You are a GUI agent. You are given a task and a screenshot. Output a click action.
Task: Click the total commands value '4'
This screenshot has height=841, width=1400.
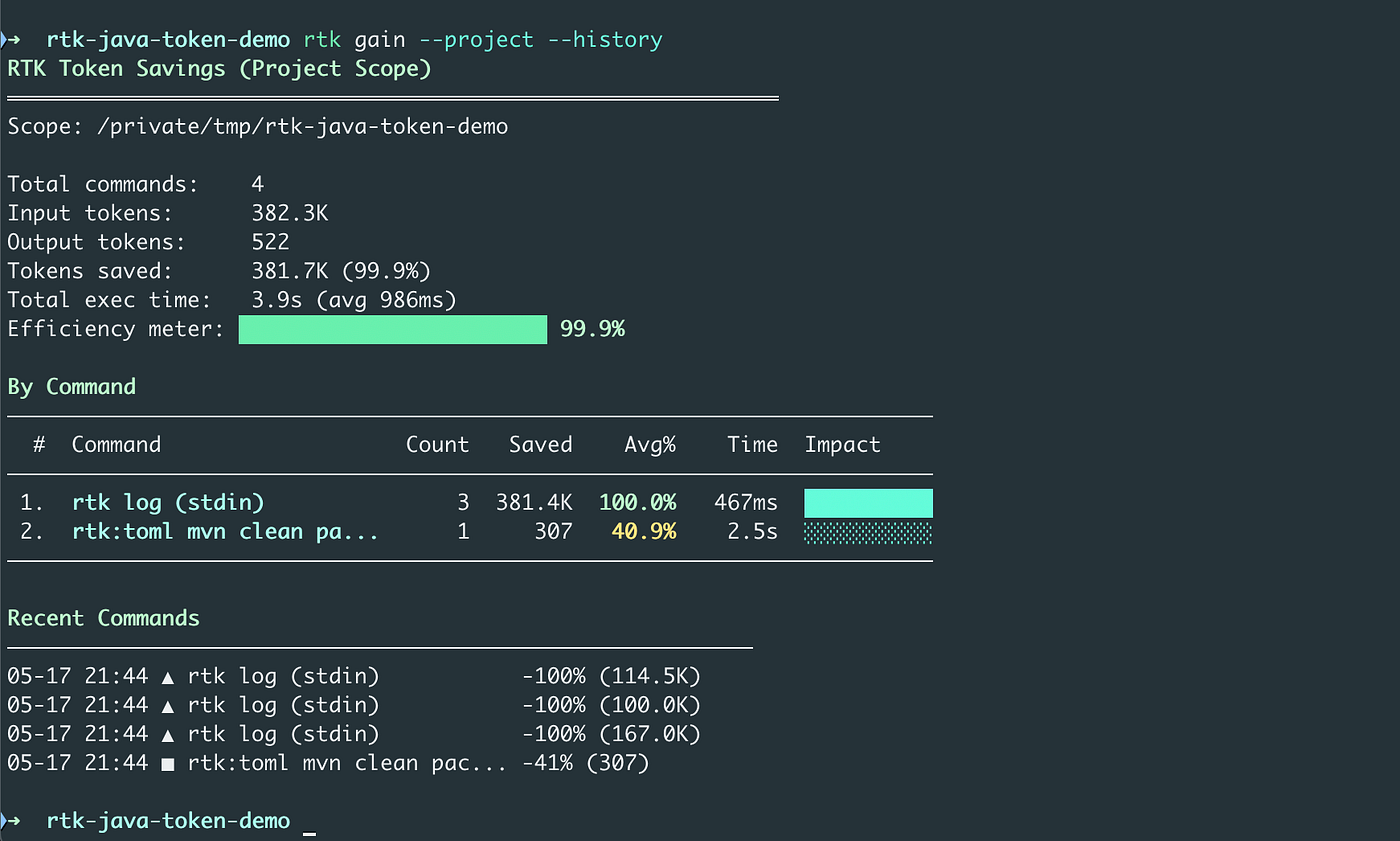click(258, 184)
